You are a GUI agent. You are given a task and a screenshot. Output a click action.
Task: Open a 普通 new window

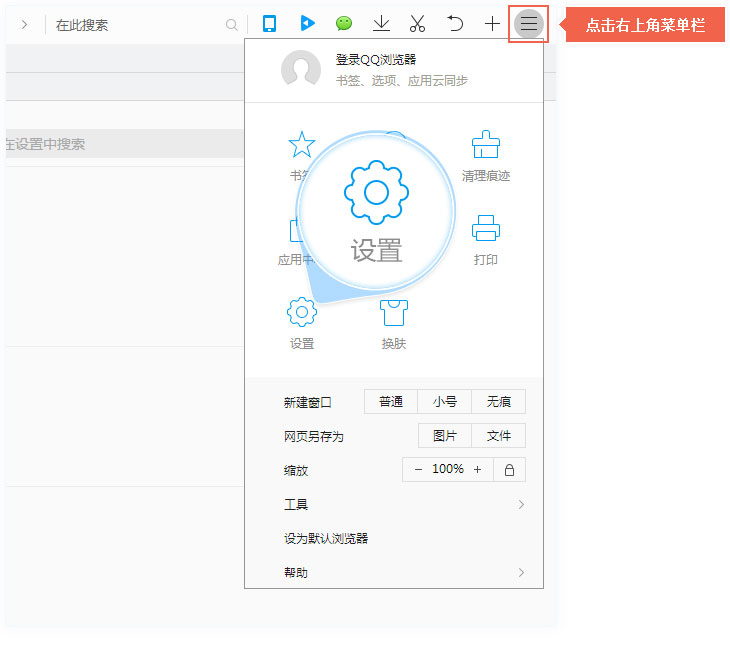pyautogui.click(x=391, y=401)
